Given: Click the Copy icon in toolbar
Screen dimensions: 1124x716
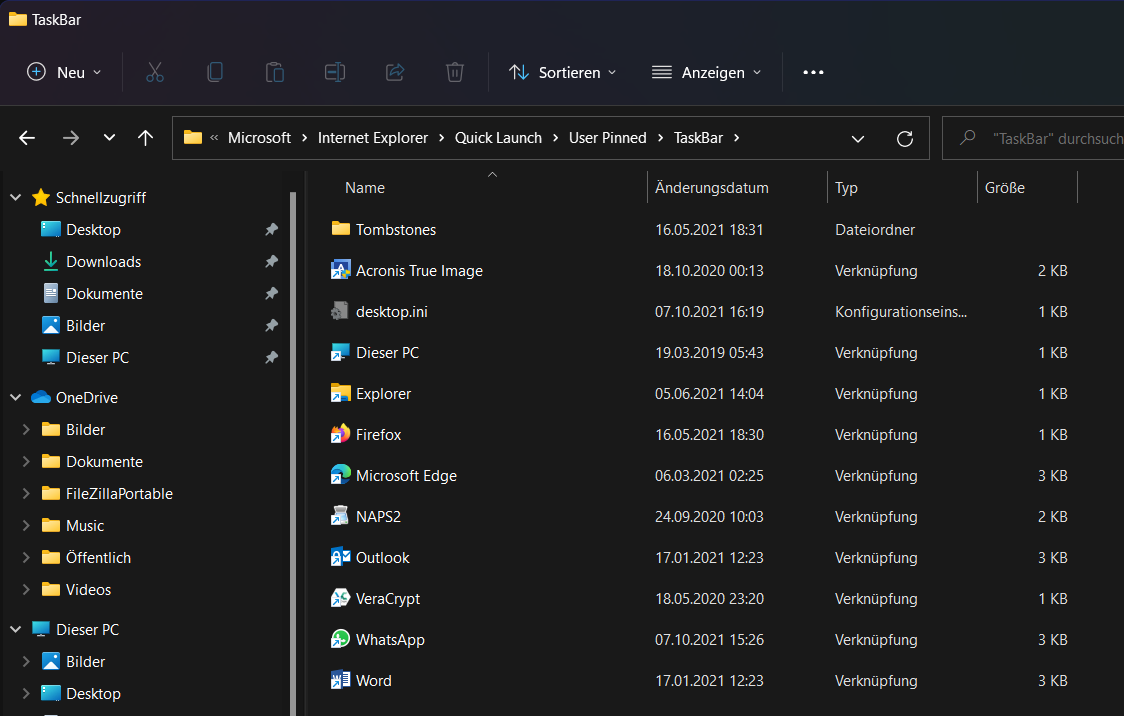Looking at the screenshot, I should pos(215,72).
